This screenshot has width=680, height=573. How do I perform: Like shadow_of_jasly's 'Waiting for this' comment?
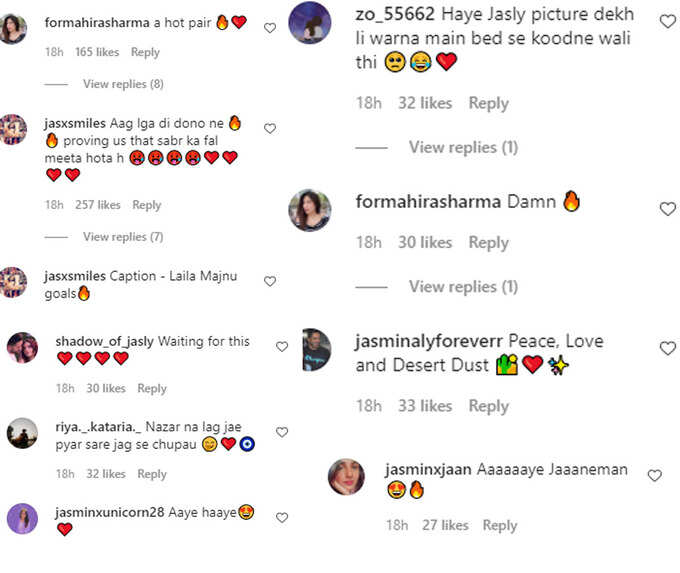[x=282, y=347]
